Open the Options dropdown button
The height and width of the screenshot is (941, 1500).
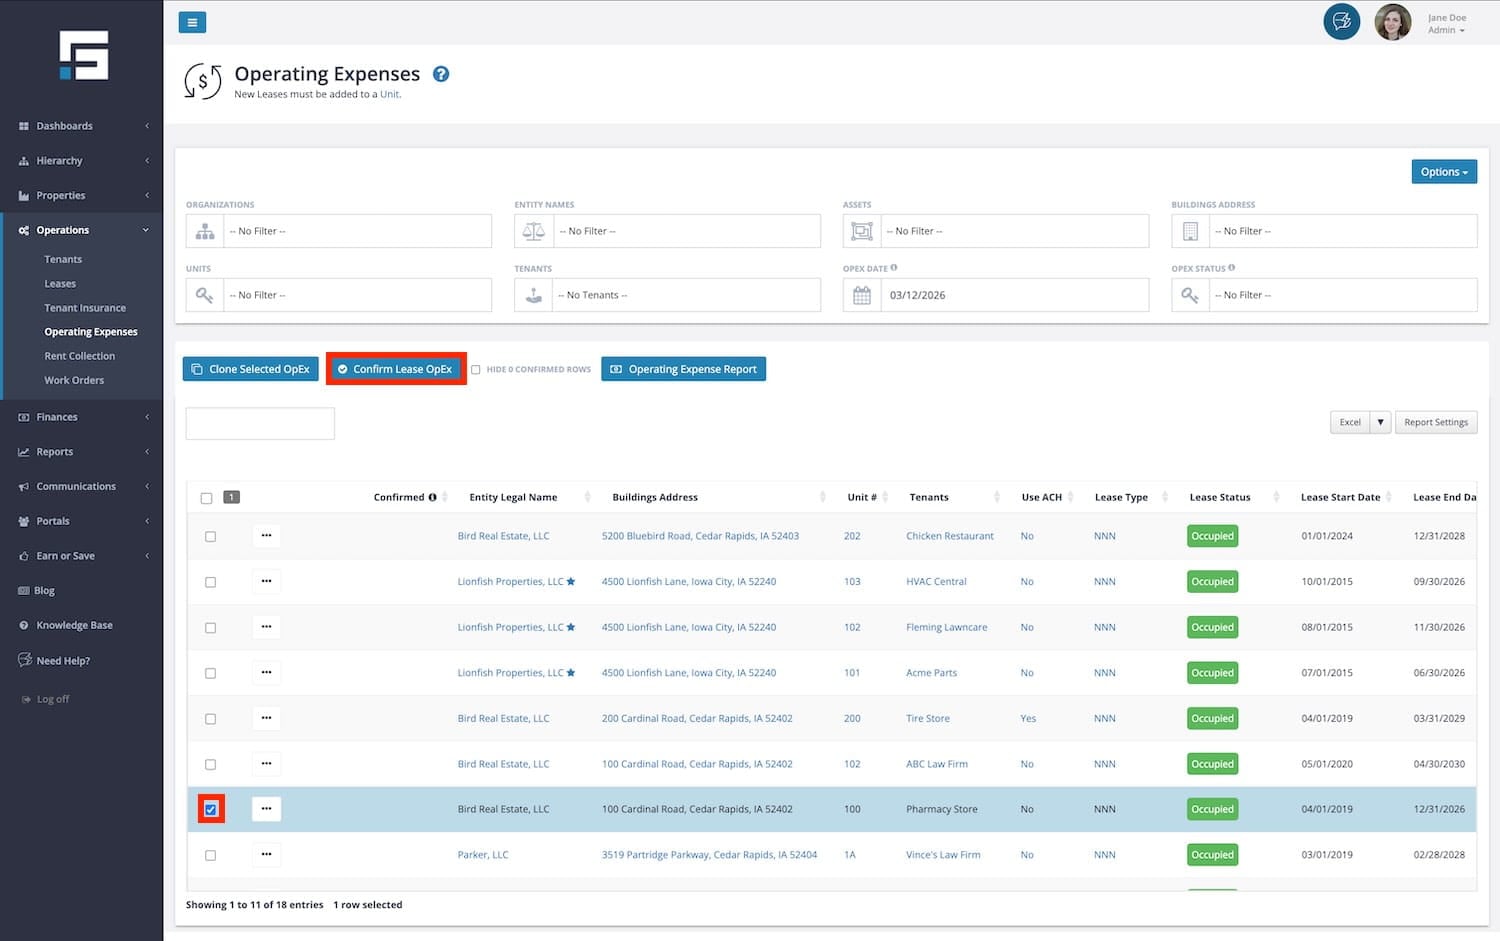click(x=1443, y=172)
